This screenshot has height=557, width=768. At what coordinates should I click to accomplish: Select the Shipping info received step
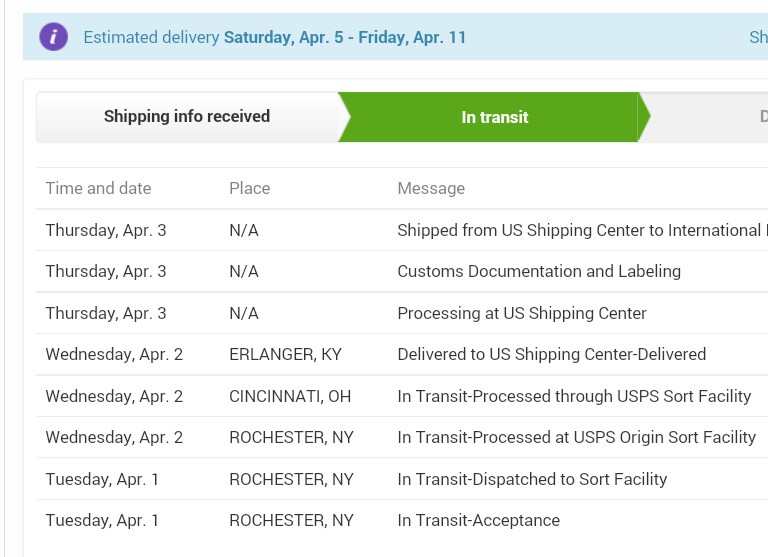(x=187, y=117)
